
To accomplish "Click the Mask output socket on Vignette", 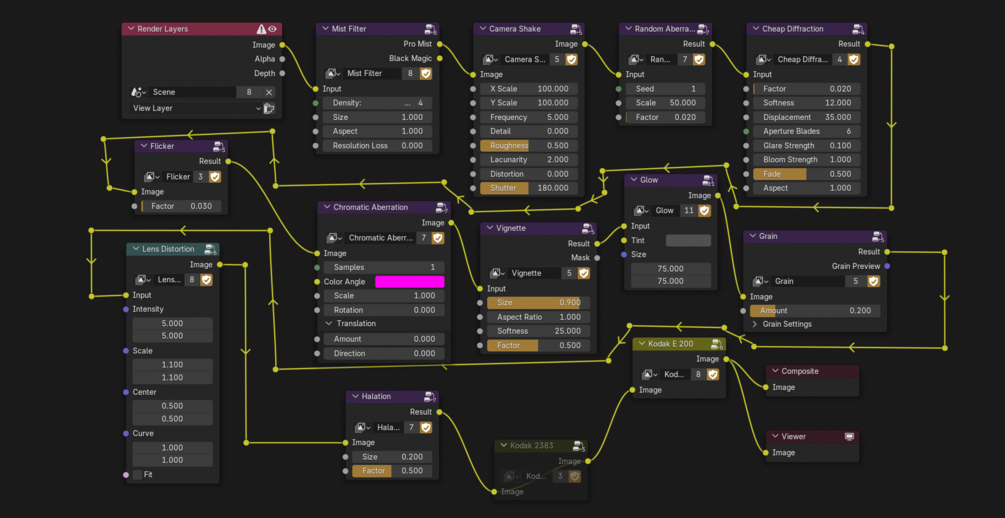I will pyautogui.click(x=597, y=258).
